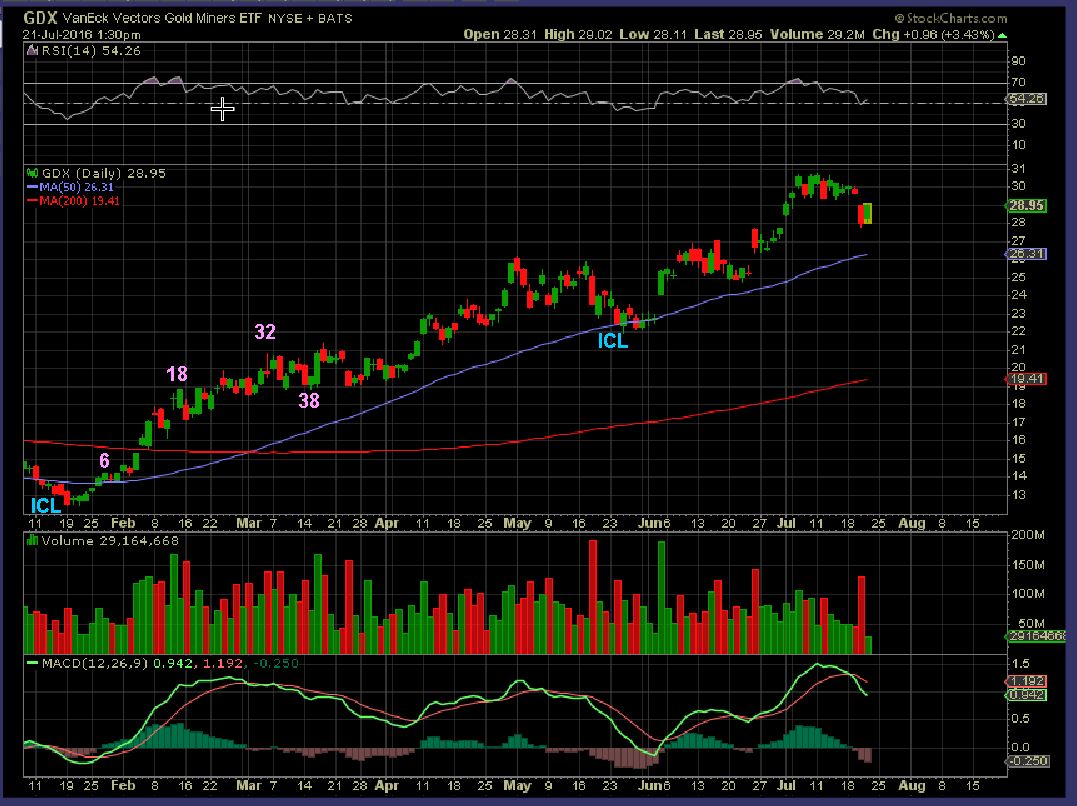
Task: Click the NYSE + BATS exchange label
Action: pos(310,19)
